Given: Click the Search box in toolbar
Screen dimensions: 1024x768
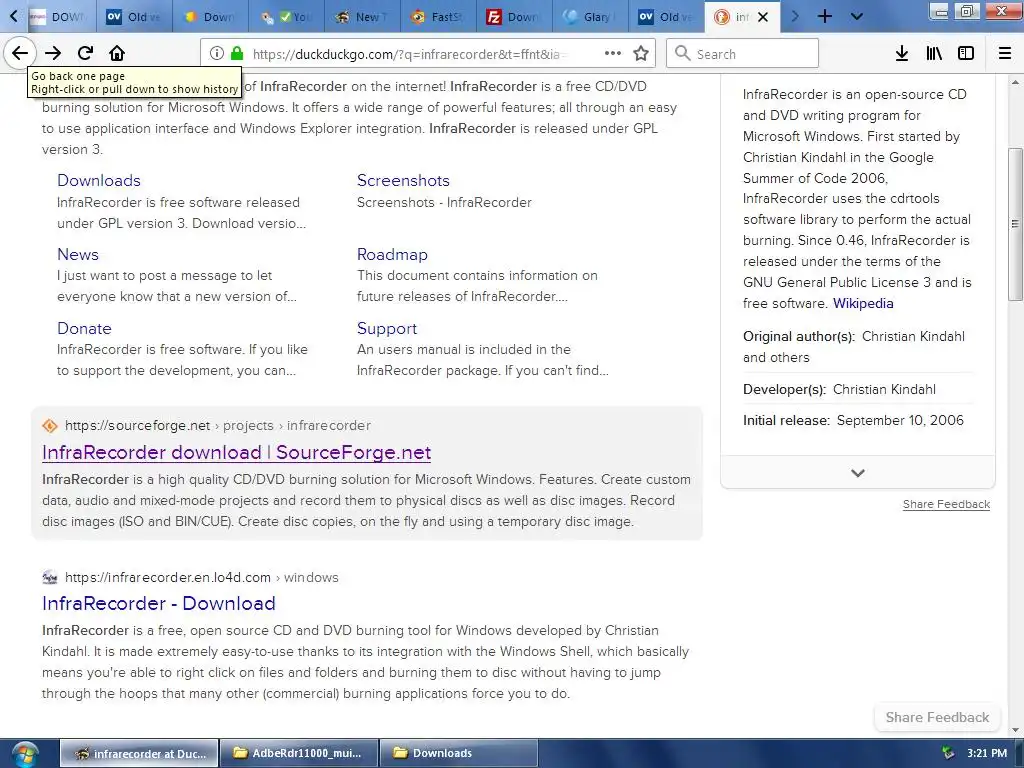Looking at the screenshot, I should pyautogui.click(x=743, y=54).
